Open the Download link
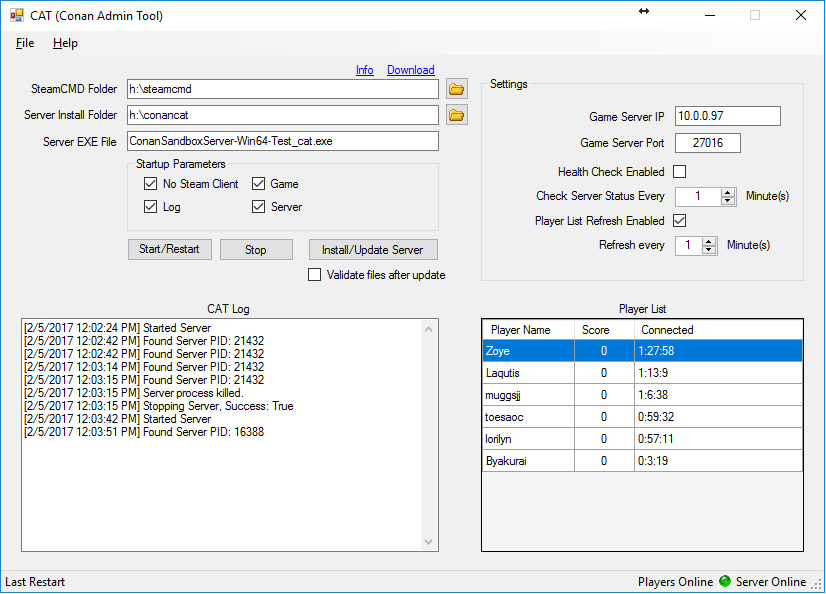The height and width of the screenshot is (594, 826). point(410,70)
